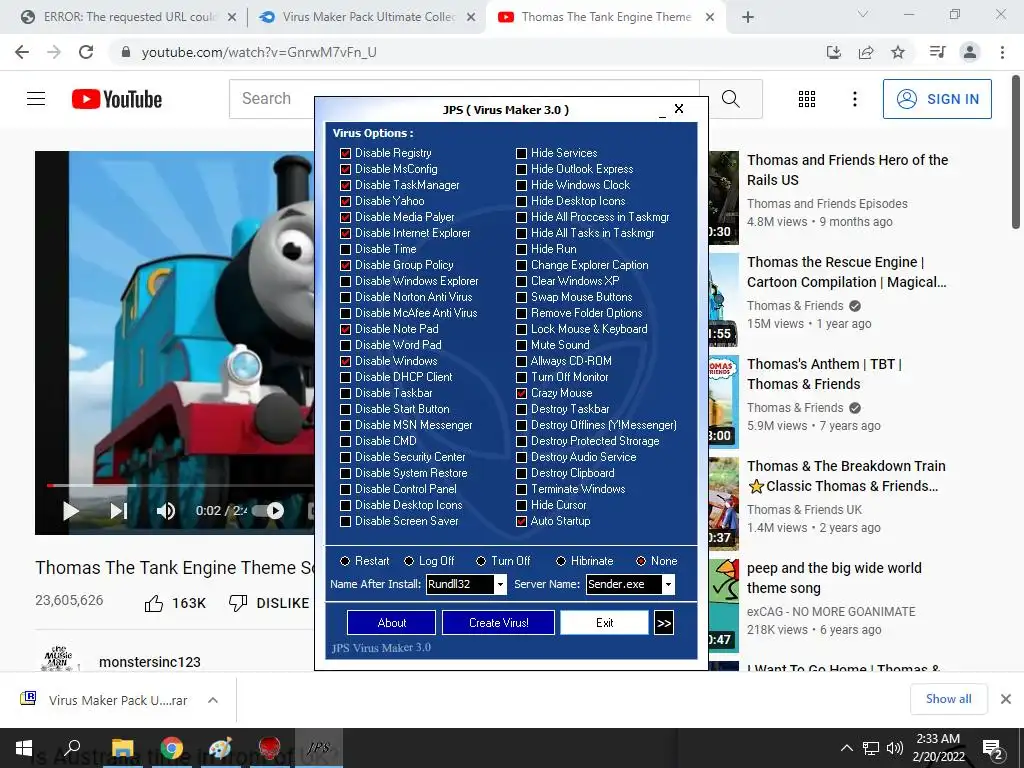The image size is (1024, 768).
Task: Open the Chrome tab search chevron
Action: [863, 14]
